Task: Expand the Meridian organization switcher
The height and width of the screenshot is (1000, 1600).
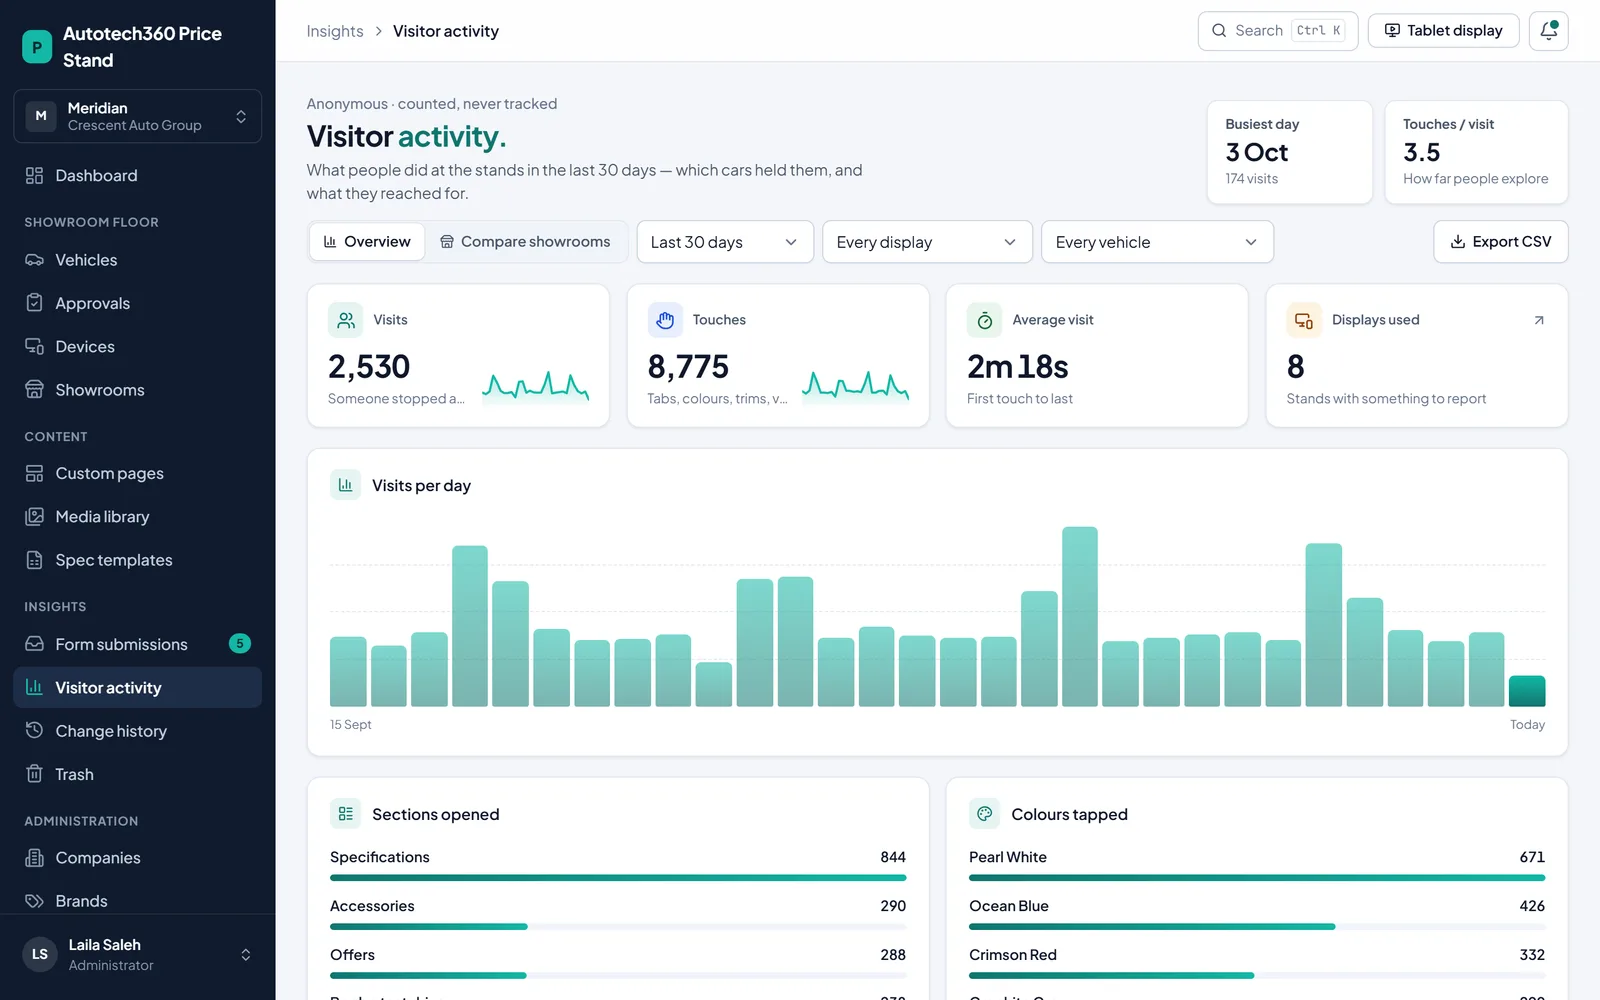Action: (x=138, y=116)
